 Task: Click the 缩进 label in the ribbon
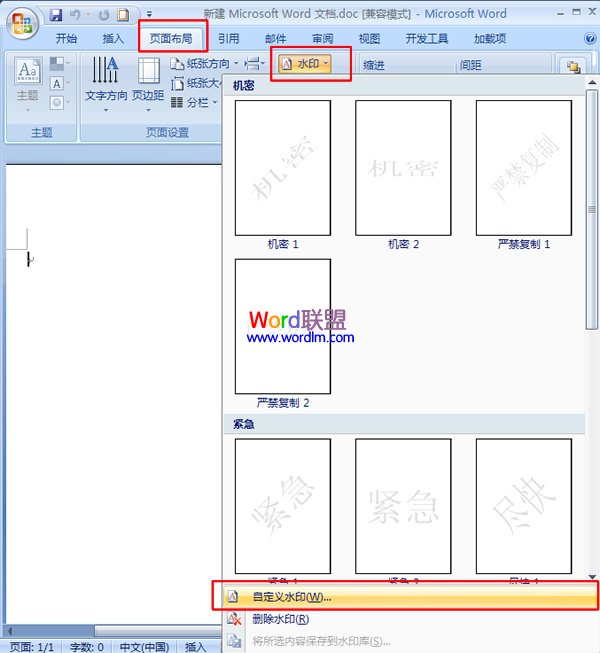click(373, 65)
